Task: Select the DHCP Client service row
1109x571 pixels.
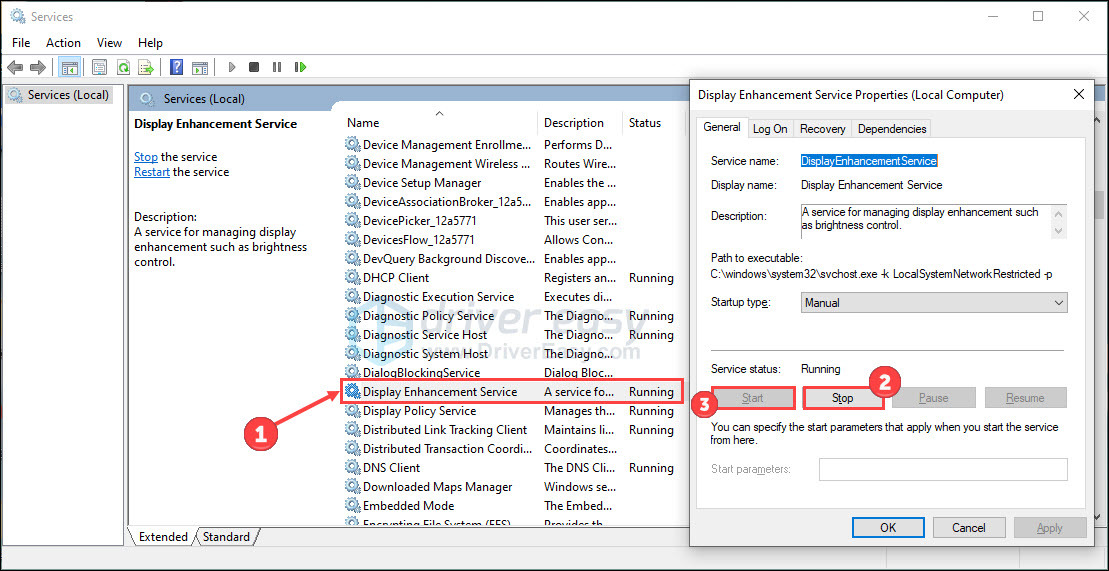Action: coord(396,278)
